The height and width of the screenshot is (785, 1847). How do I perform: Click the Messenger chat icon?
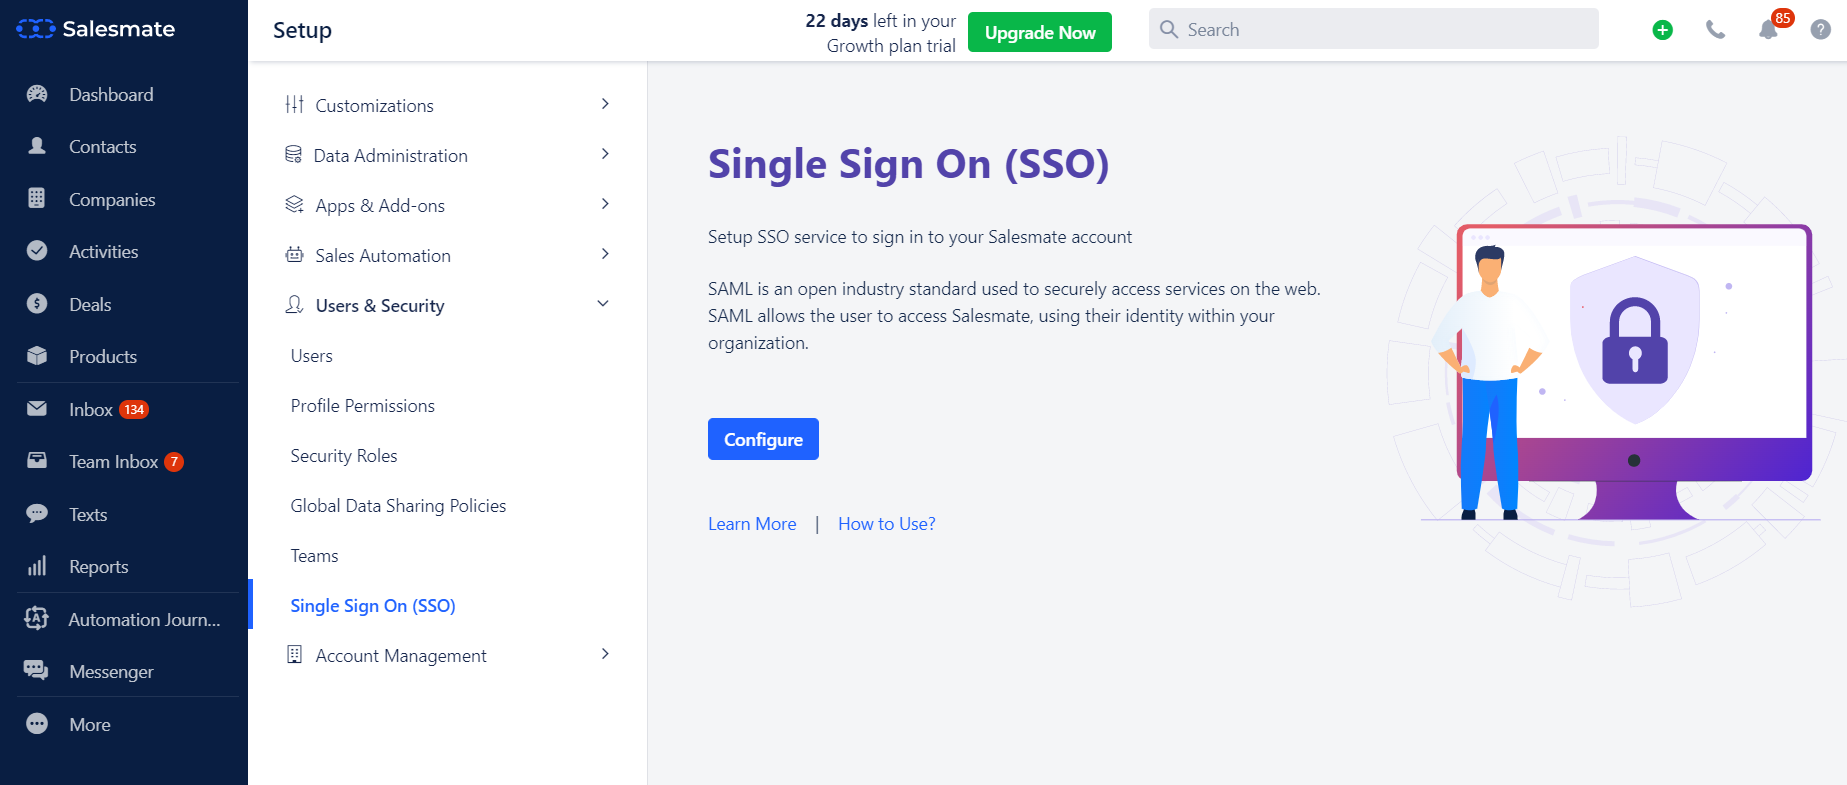[37, 671]
